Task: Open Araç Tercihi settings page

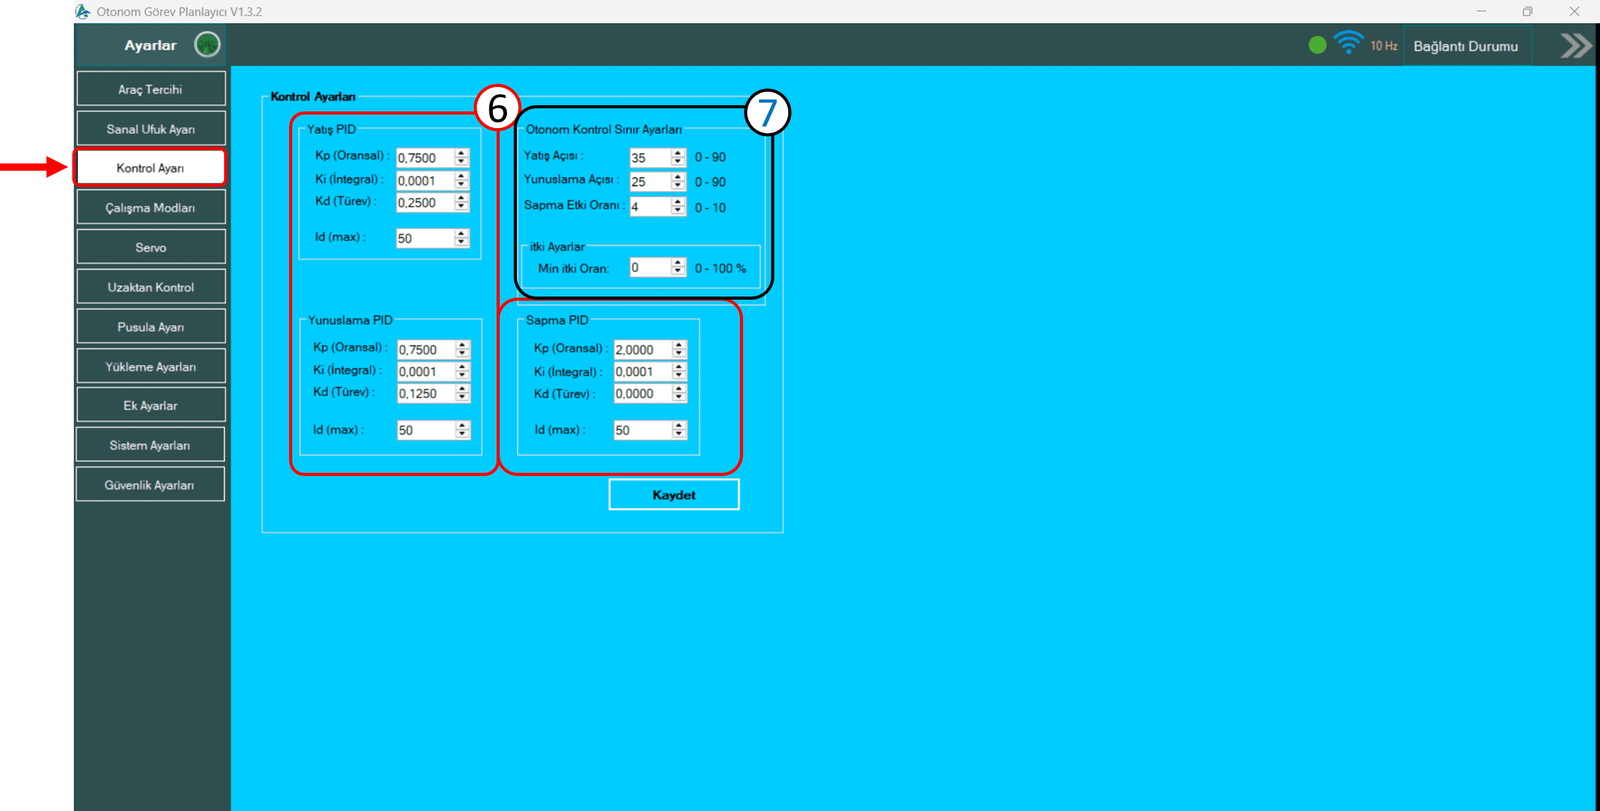Action: coord(151,89)
